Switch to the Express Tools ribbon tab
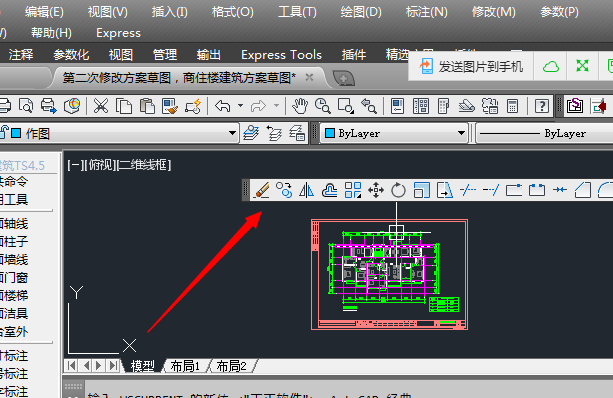 (281, 55)
